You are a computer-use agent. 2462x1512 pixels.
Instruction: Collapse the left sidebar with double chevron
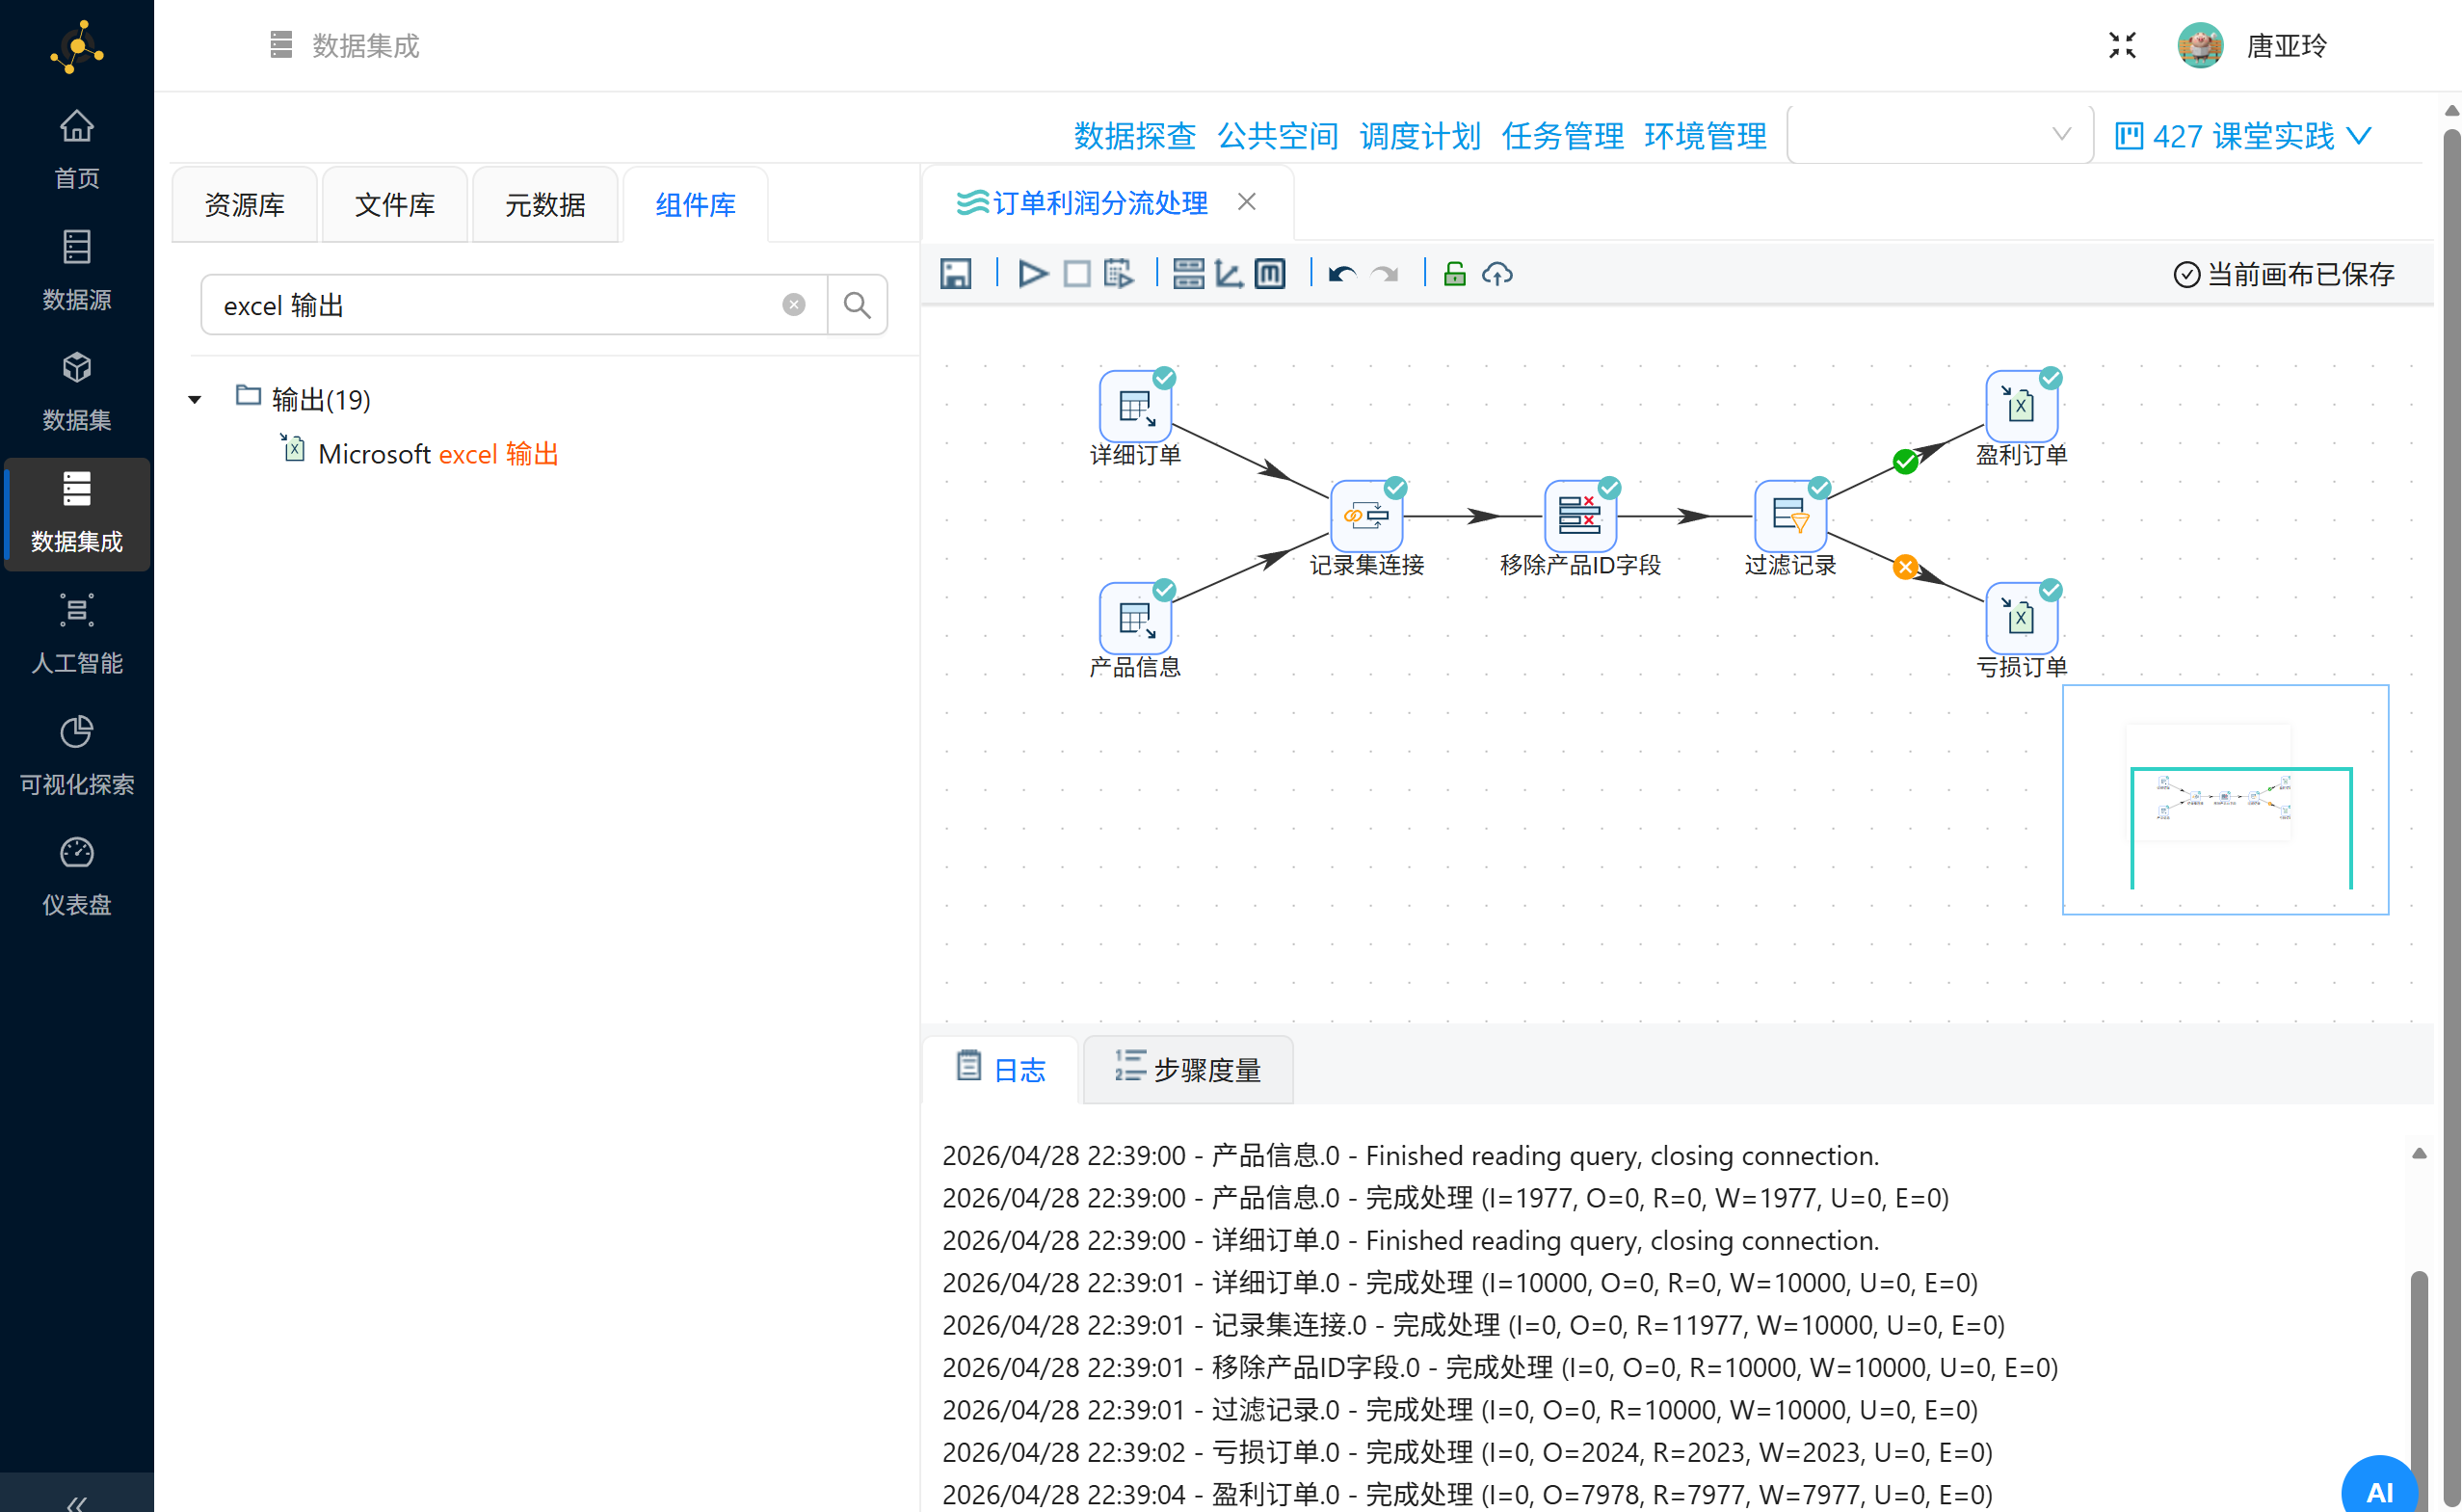tap(76, 1500)
